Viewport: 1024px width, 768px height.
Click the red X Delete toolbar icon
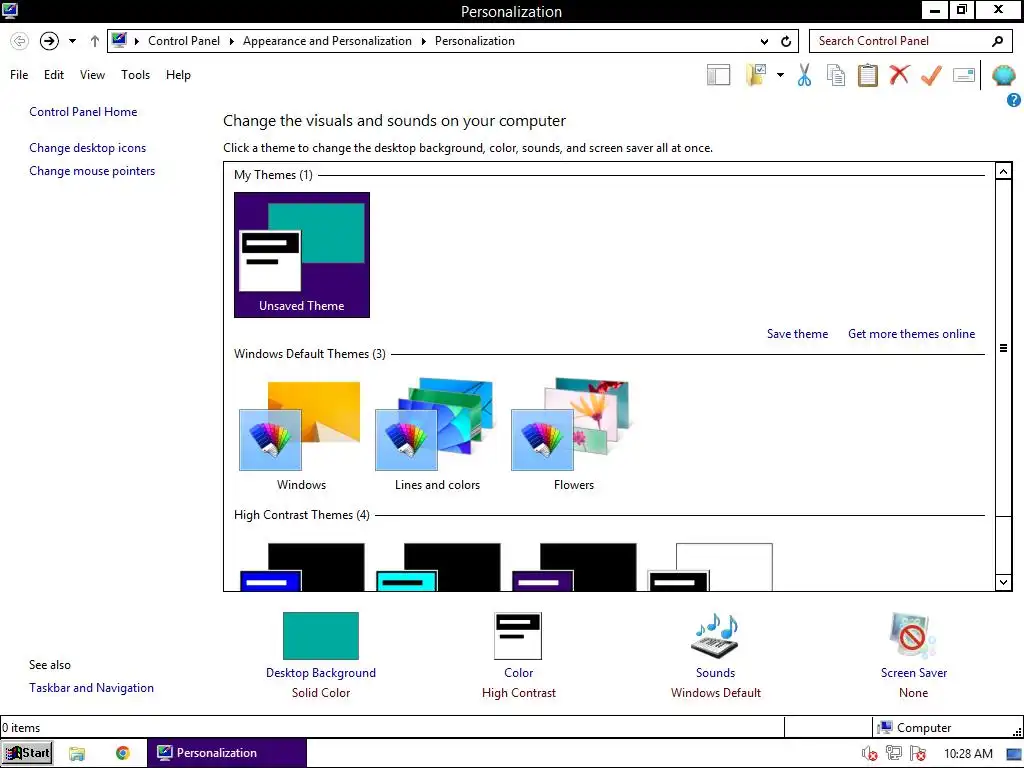point(899,74)
